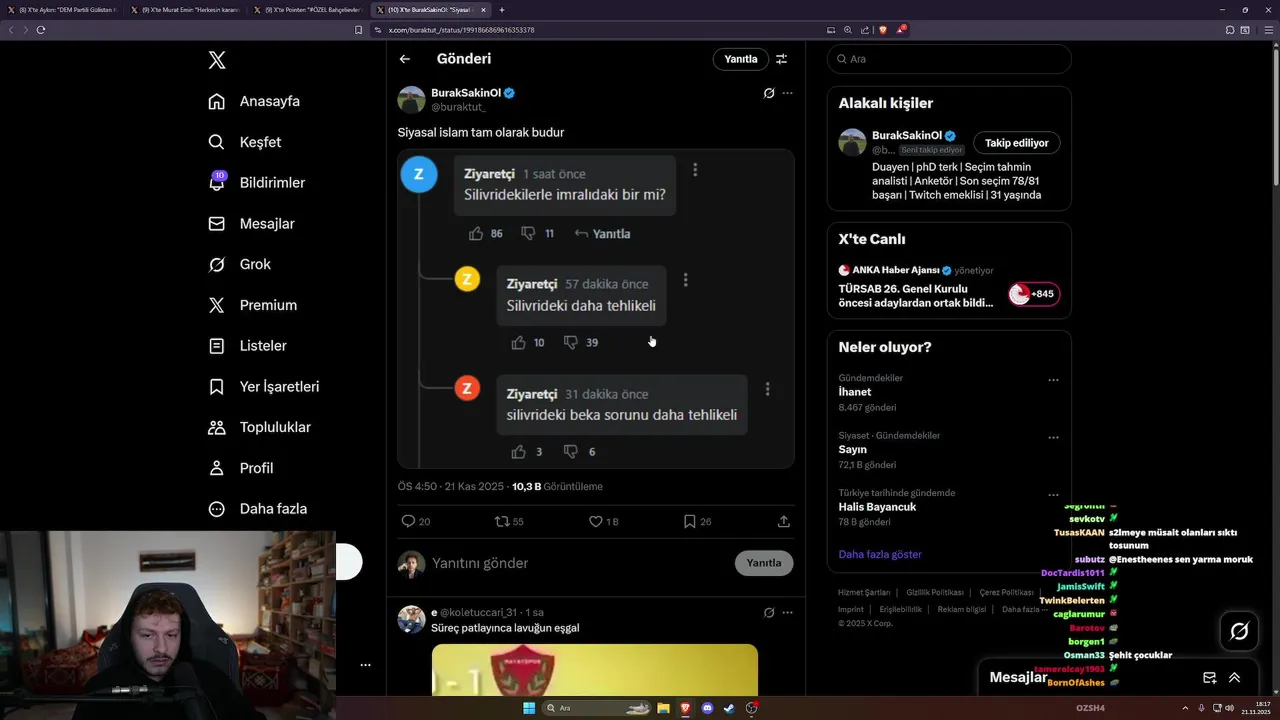This screenshot has height=720, width=1280.
Task: Open options for the İhanet trend
Action: tap(1053, 380)
